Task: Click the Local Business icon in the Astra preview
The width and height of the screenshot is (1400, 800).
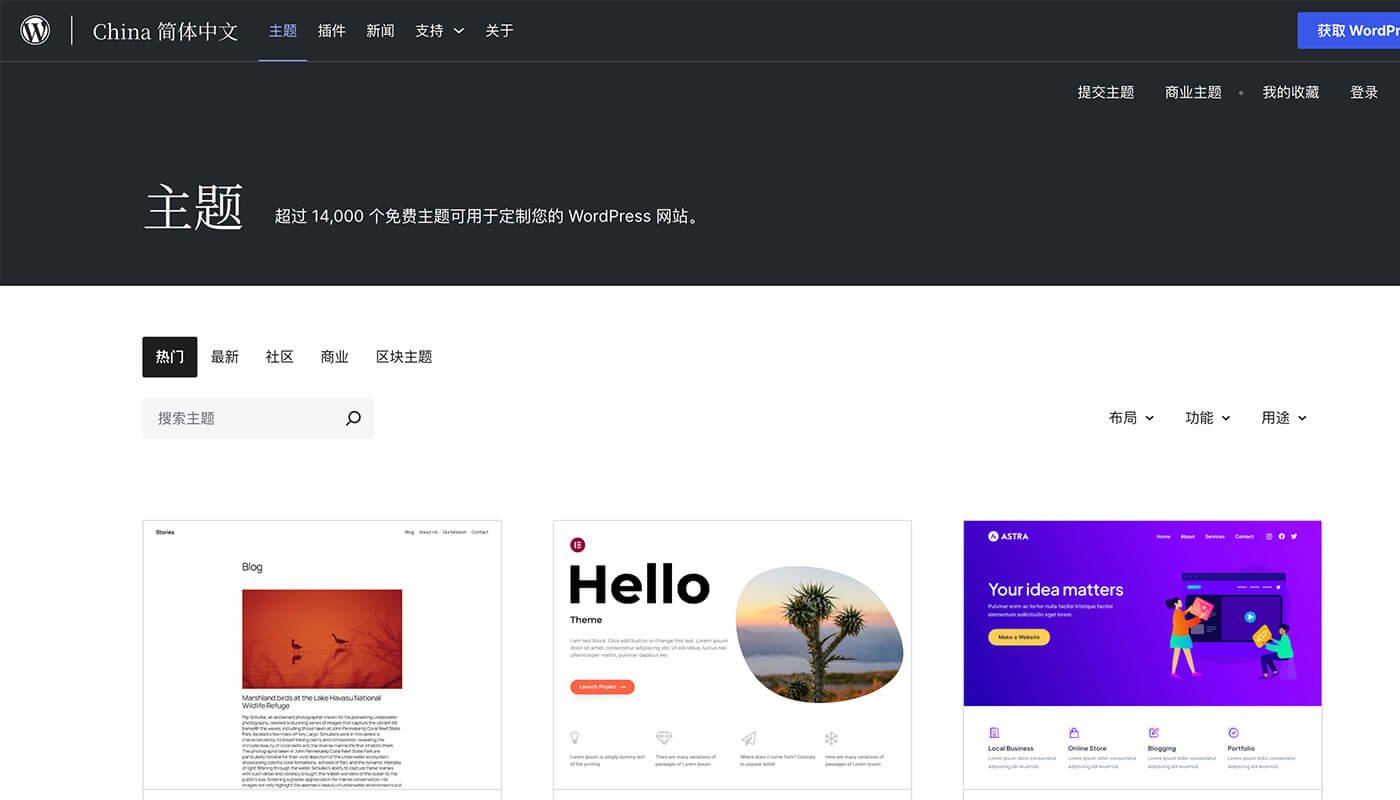Action: pos(993,734)
